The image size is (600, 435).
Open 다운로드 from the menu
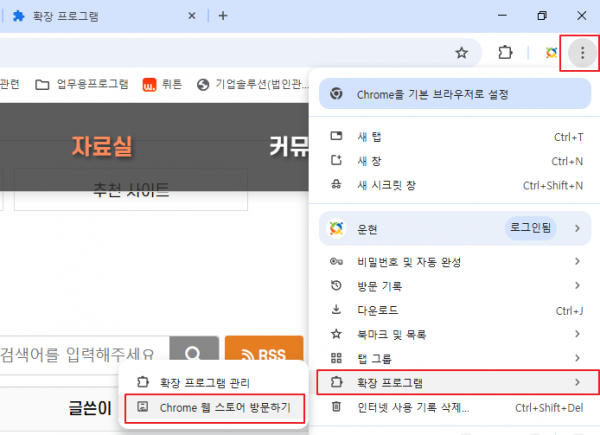click(x=455, y=310)
